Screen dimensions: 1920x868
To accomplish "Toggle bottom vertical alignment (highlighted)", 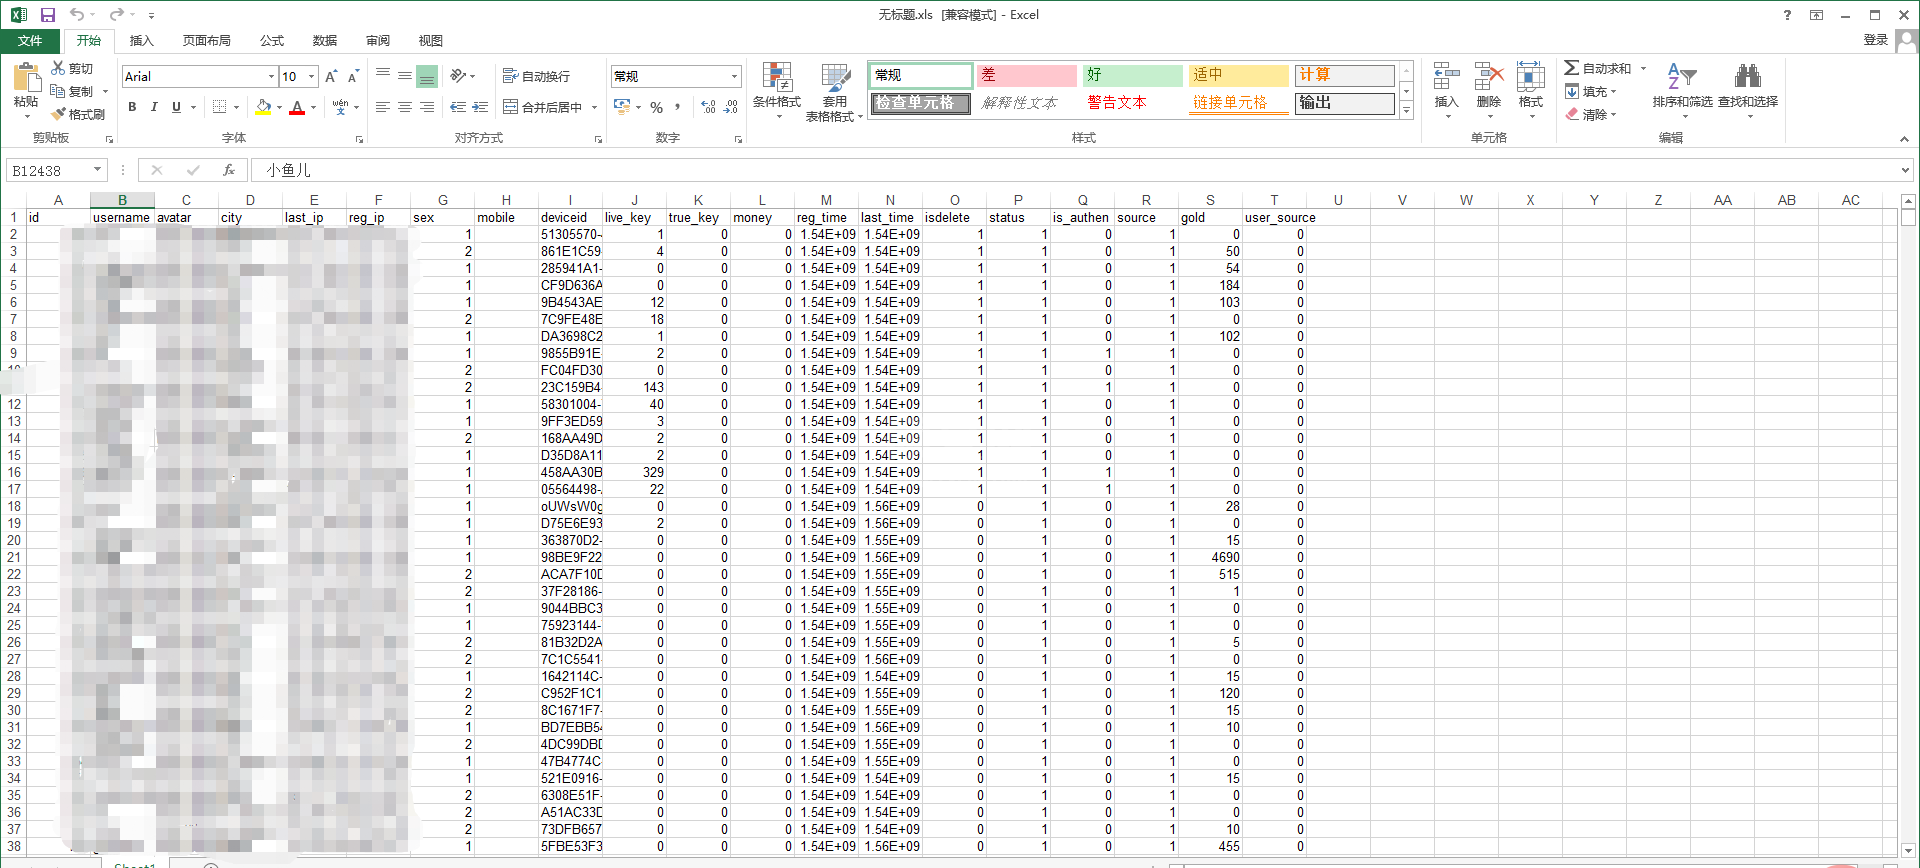I will click(x=427, y=76).
